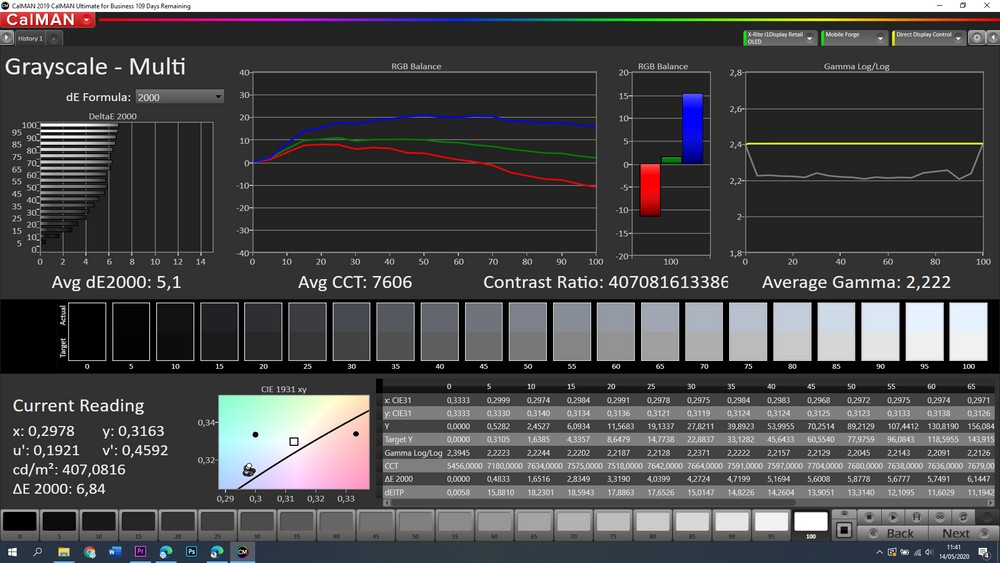Select the 0 percent black patch swatch

pos(20,523)
